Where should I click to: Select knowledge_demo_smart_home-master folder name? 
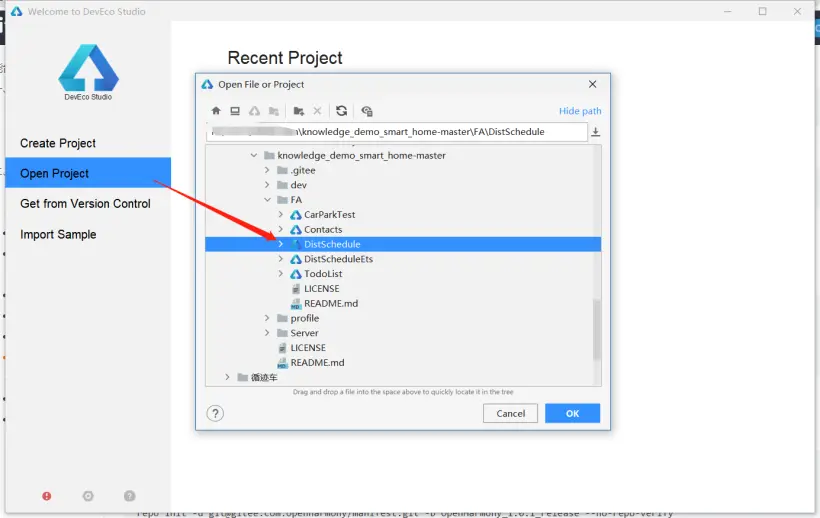(x=361, y=155)
